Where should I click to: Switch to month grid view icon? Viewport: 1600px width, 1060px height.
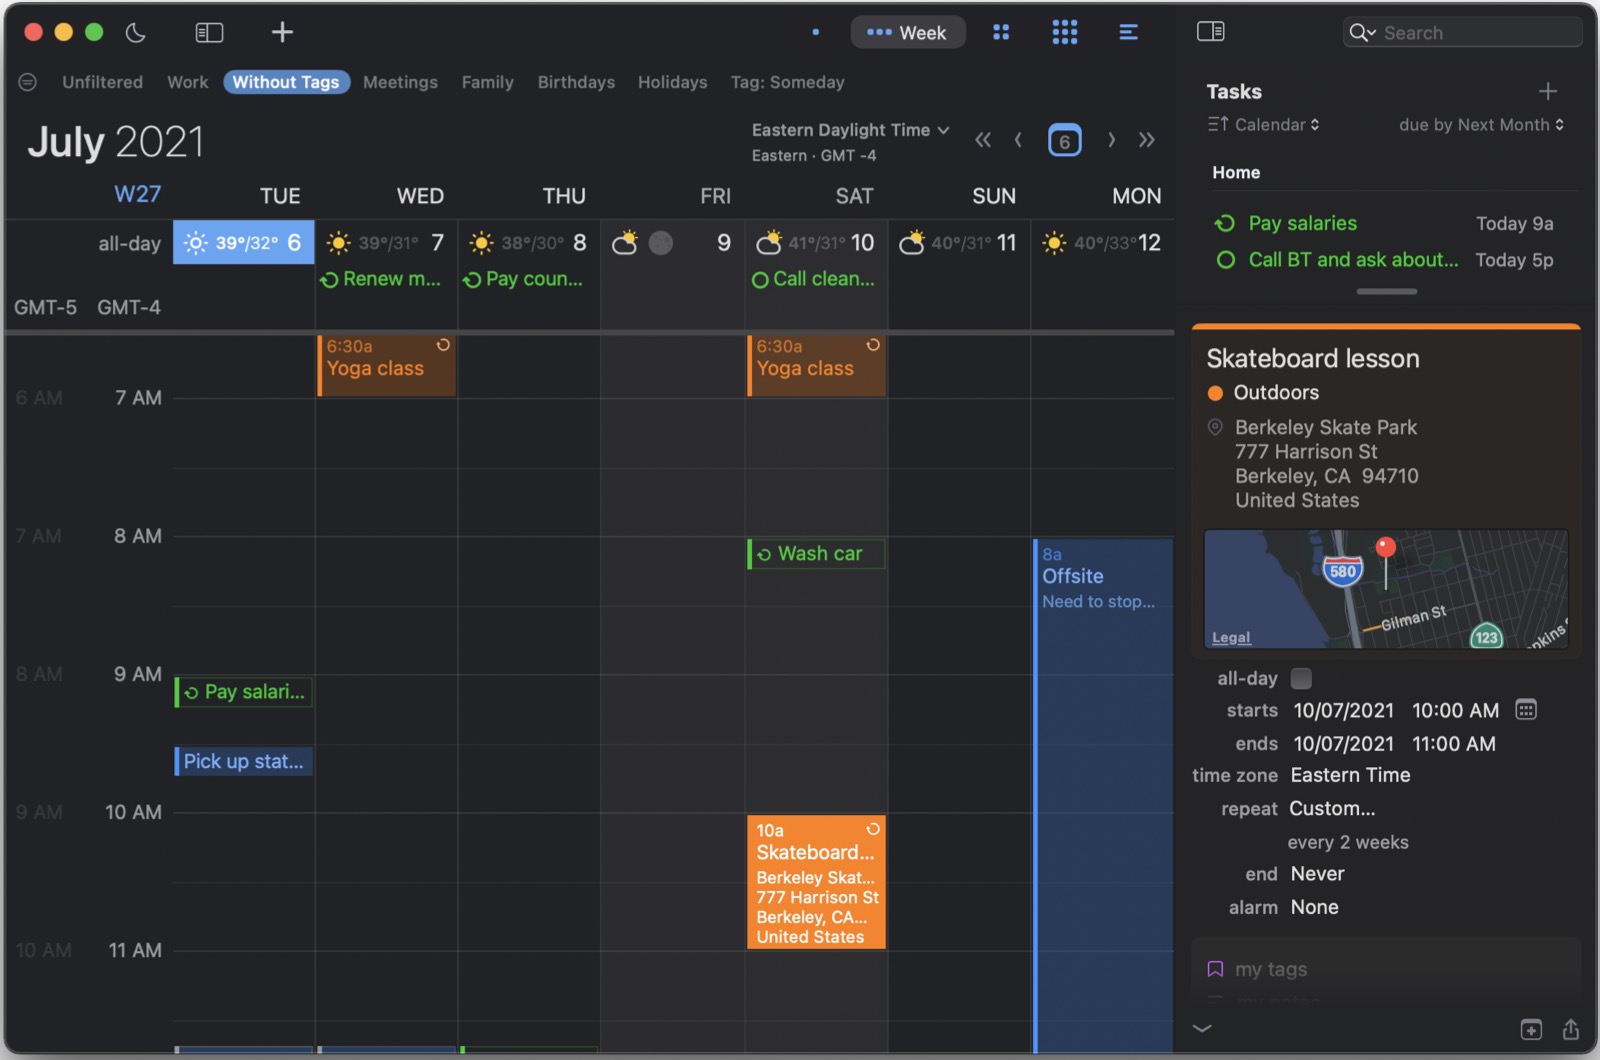coord(1065,32)
